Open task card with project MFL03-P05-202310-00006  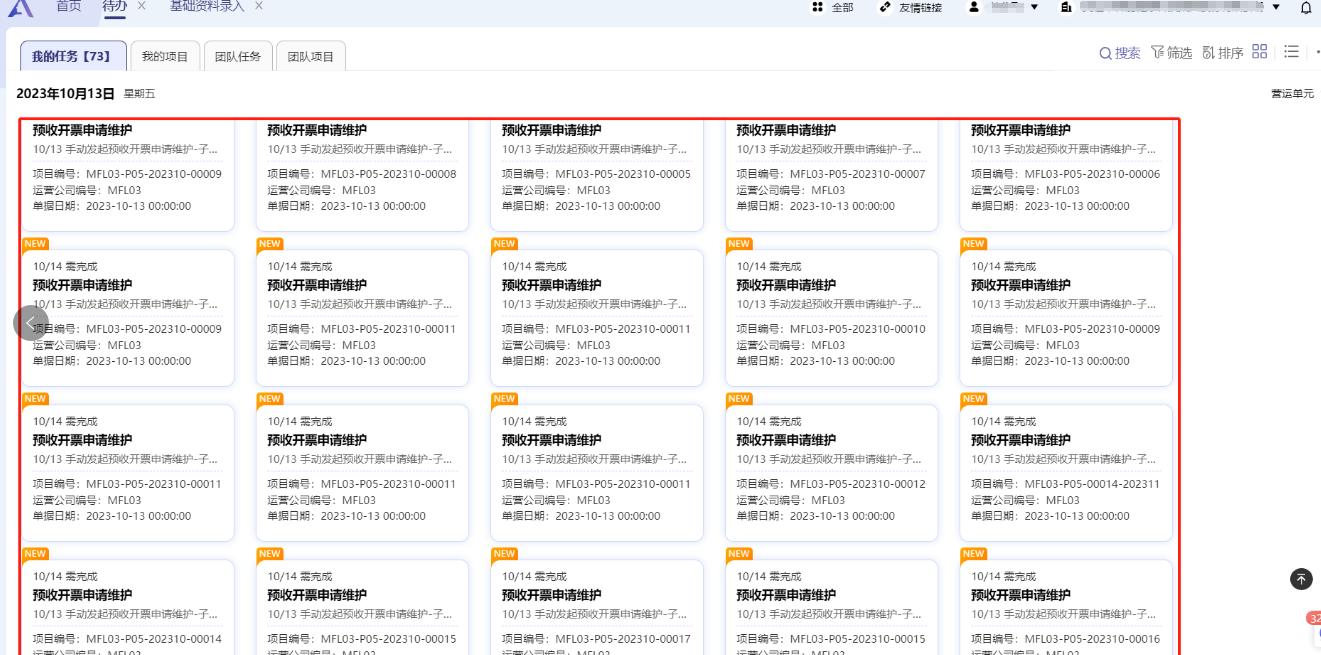(1066, 175)
